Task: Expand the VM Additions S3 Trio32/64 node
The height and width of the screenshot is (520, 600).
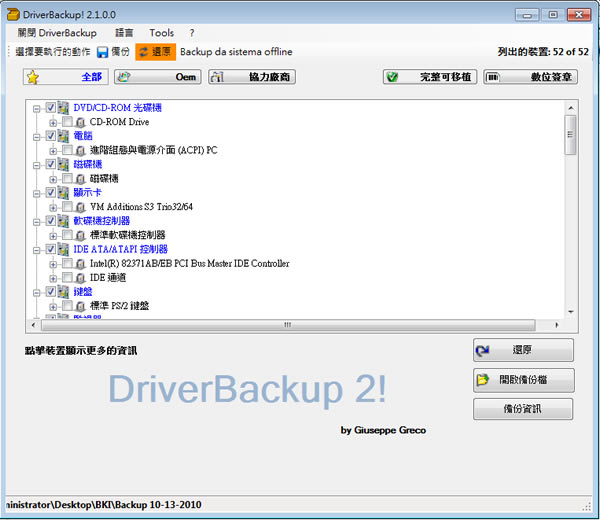Action: [53, 208]
